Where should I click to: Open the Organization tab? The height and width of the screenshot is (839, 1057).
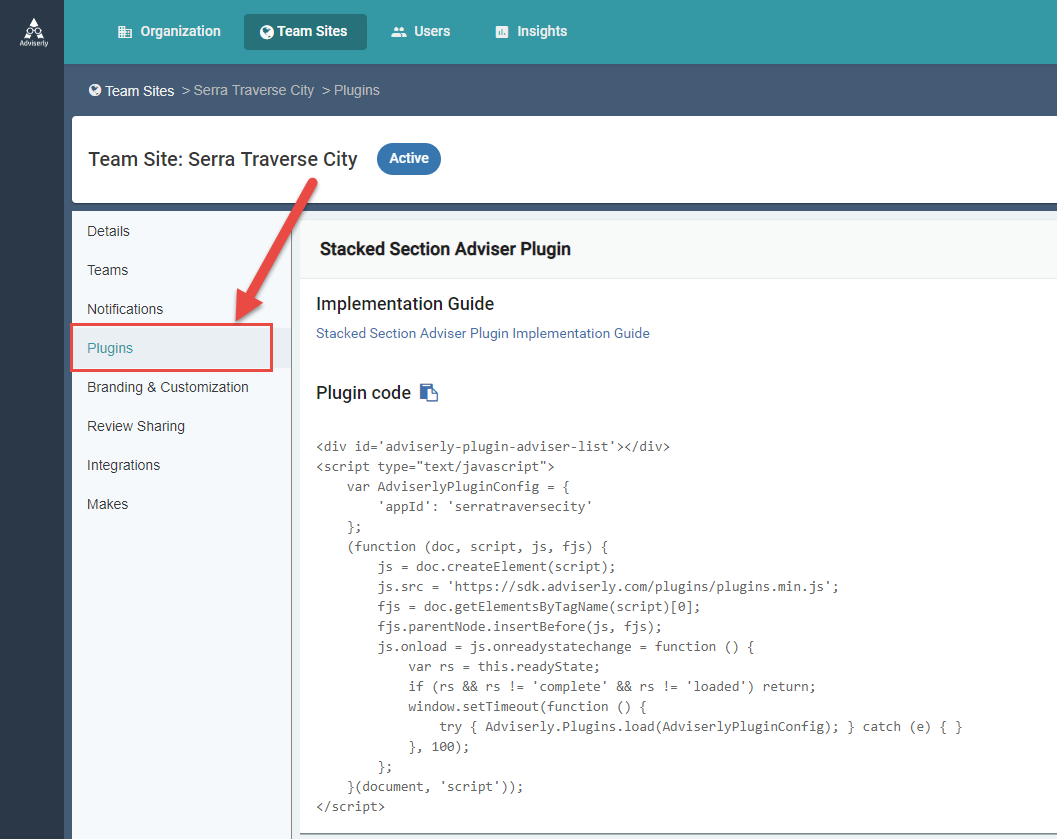(x=169, y=32)
